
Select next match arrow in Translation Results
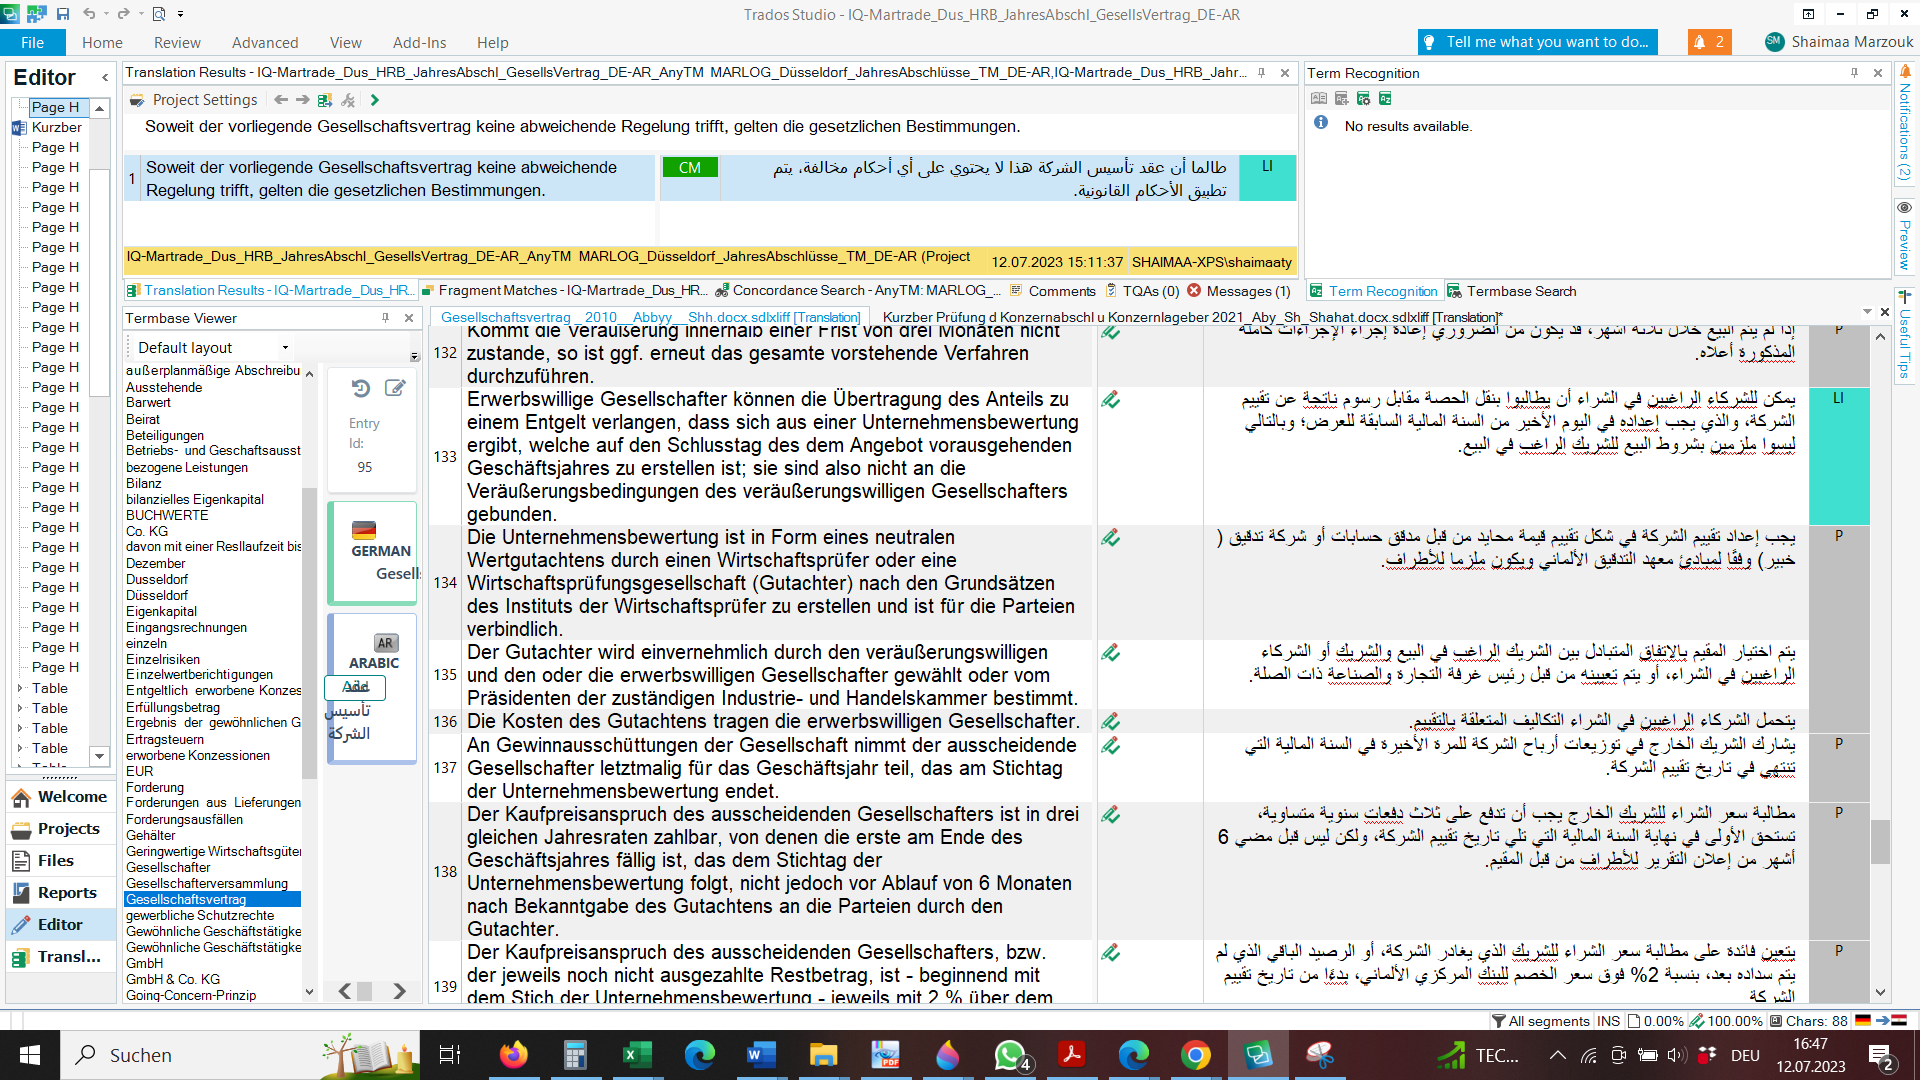click(302, 100)
